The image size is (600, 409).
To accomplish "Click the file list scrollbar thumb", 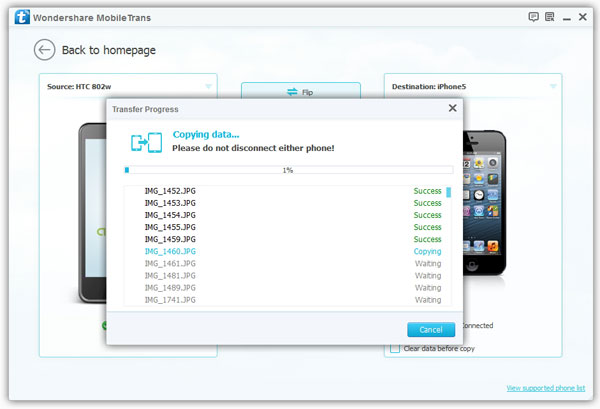I will pyautogui.click(x=448, y=192).
